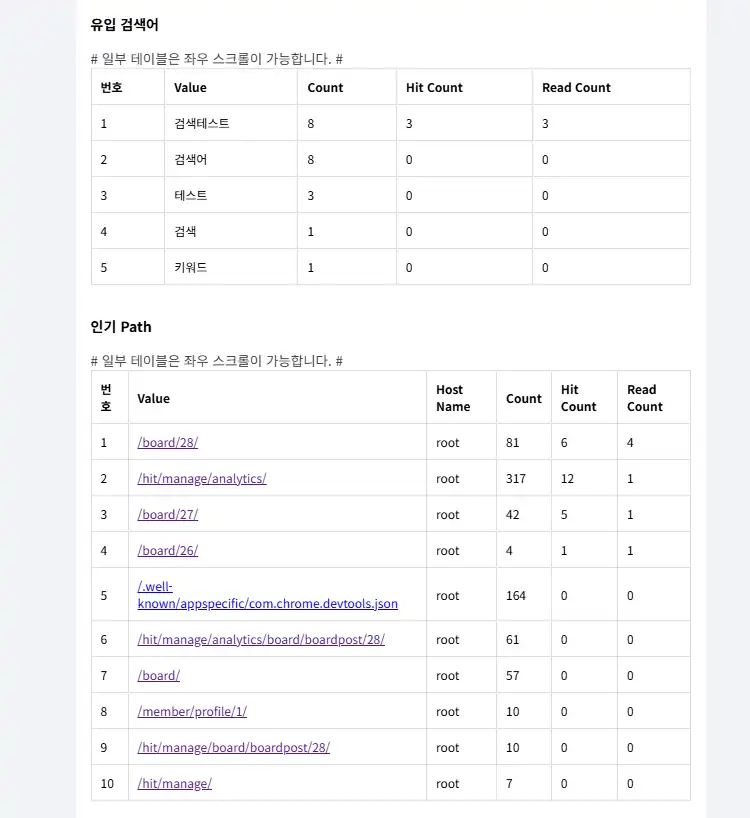Open the .well-known com.chrome.devtools.json link
The width and height of the screenshot is (750, 818).
coord(266,604)
